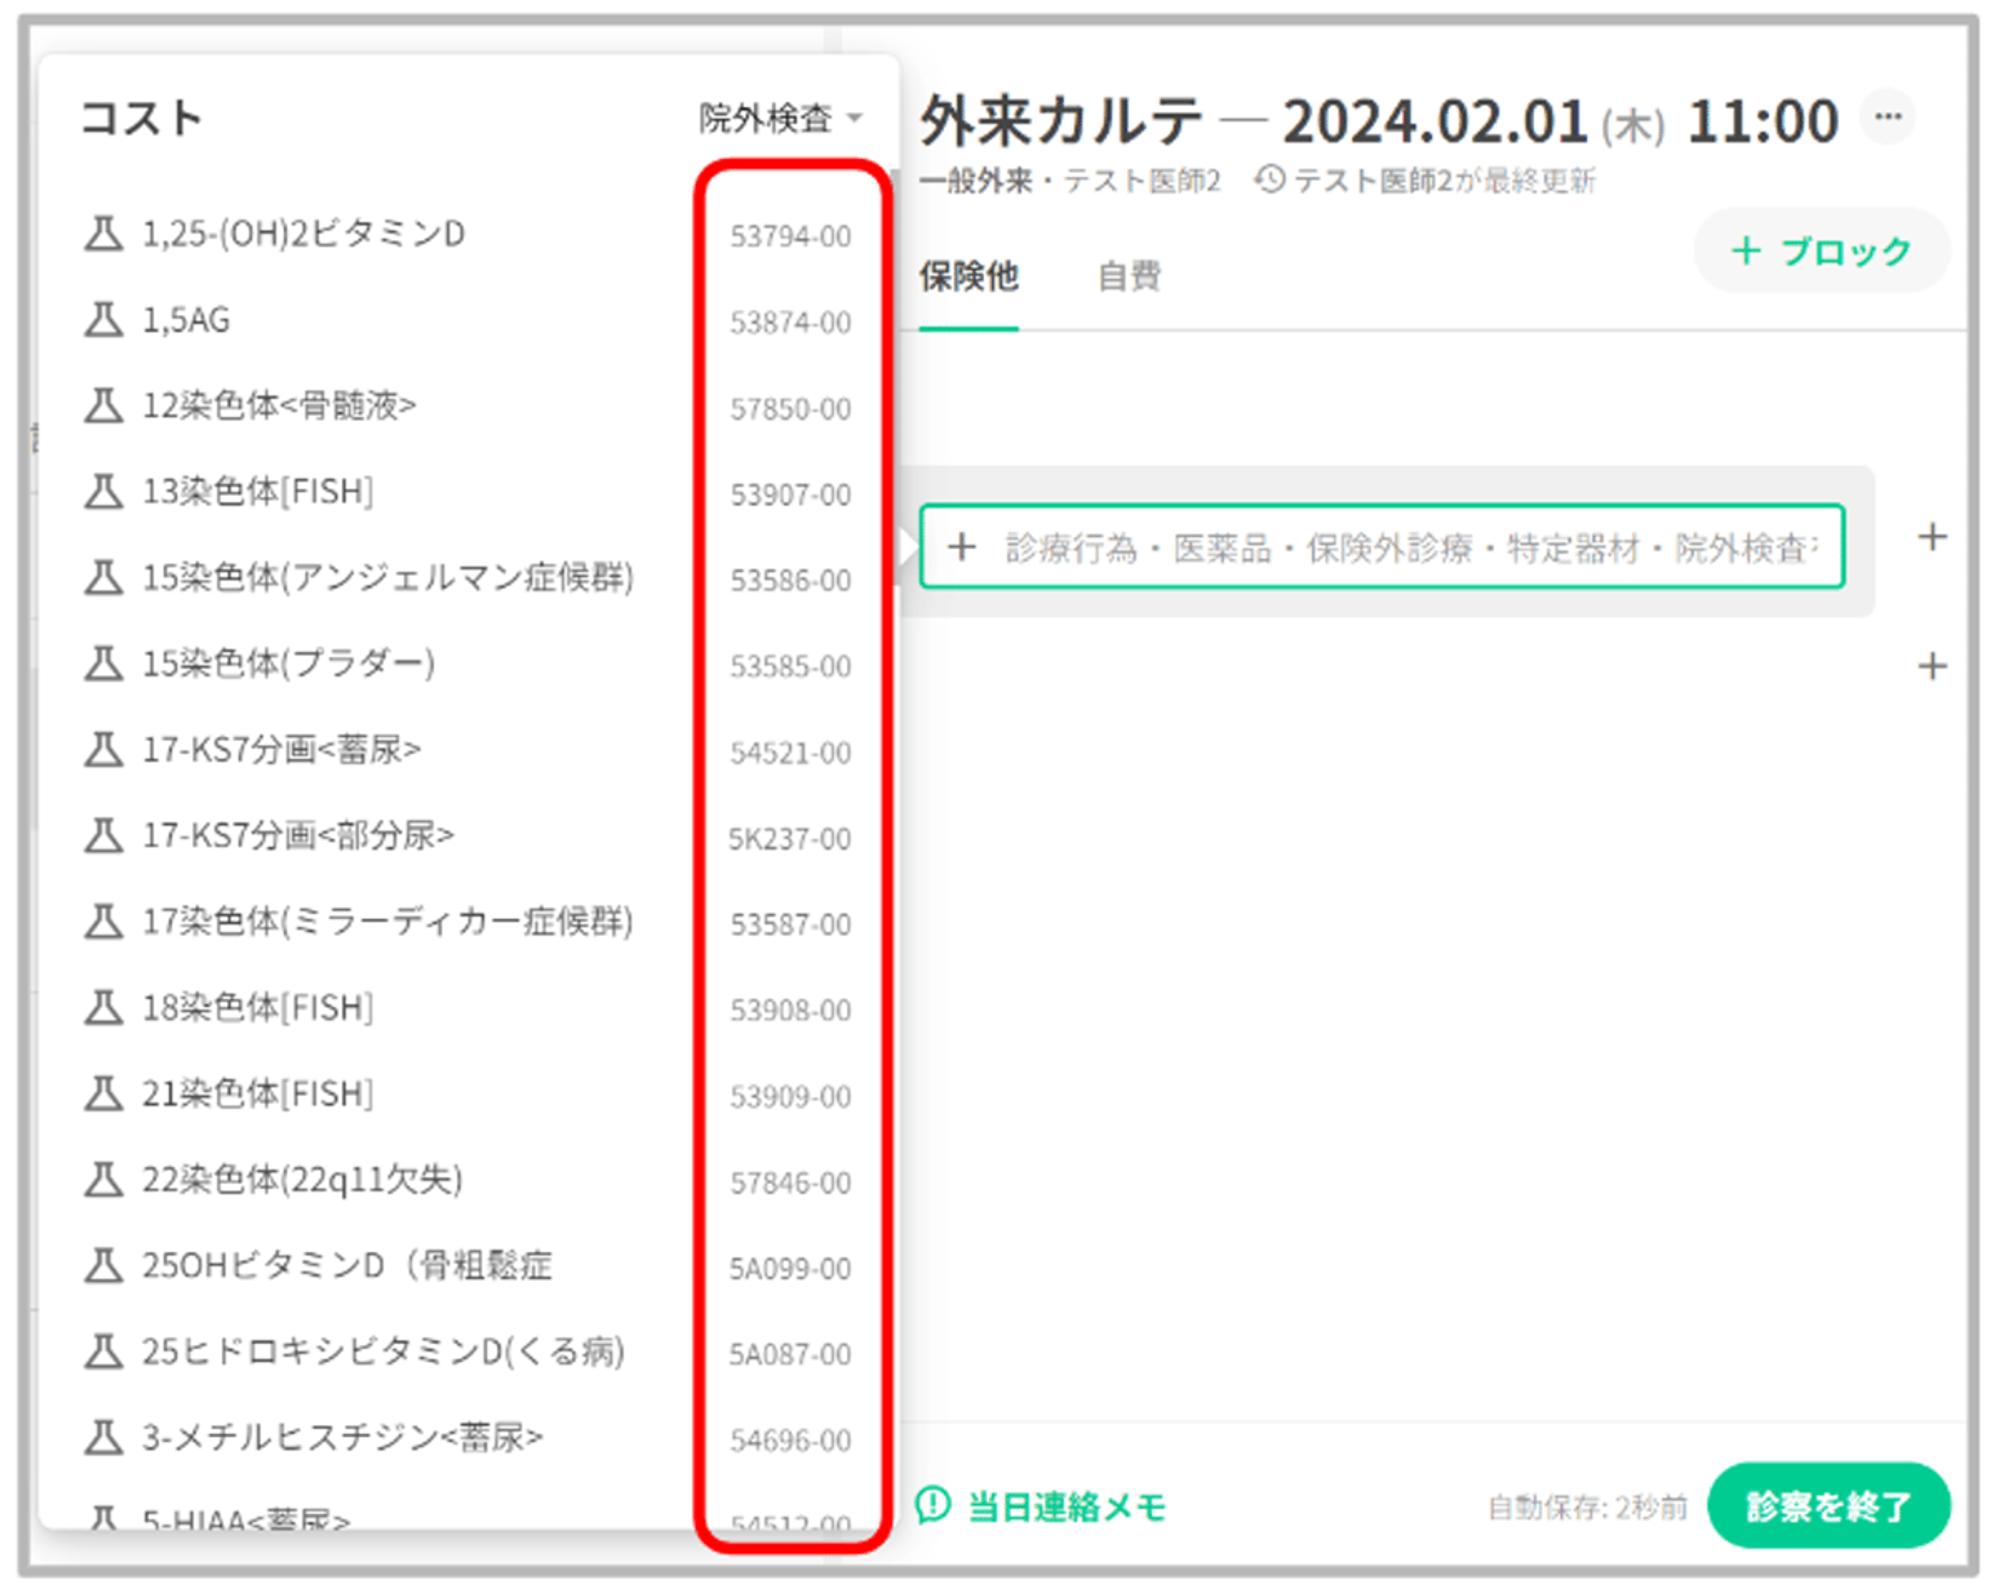Switch to the 自費 tab
Screen dimensions: 2000x1590
coord(1128,276)
